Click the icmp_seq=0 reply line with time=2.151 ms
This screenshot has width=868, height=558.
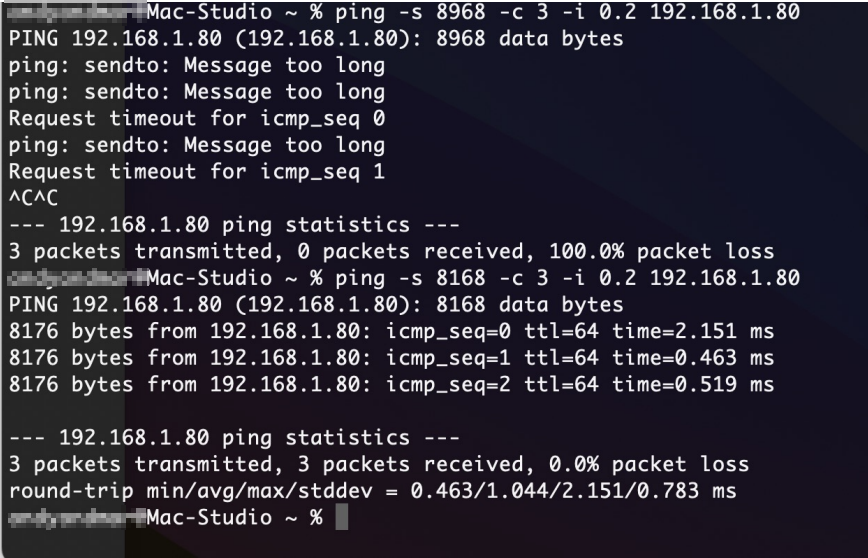(x=389, y=329)
